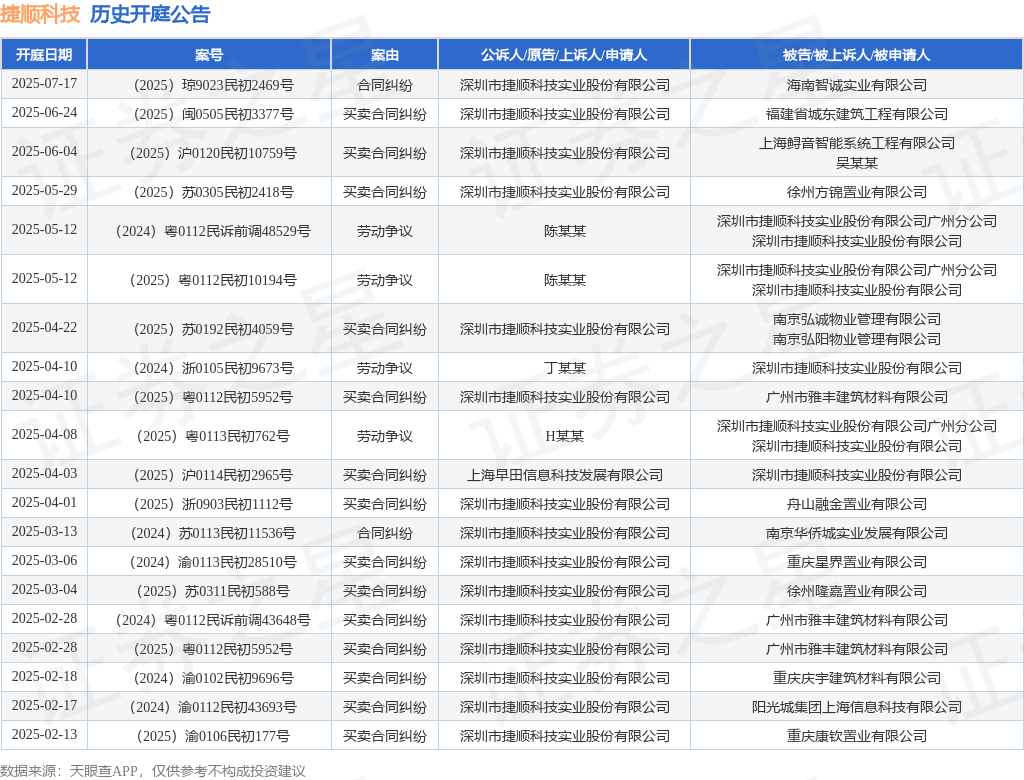
Task: Click the date 2025-05-29
Action: click(x=44, y=191)
